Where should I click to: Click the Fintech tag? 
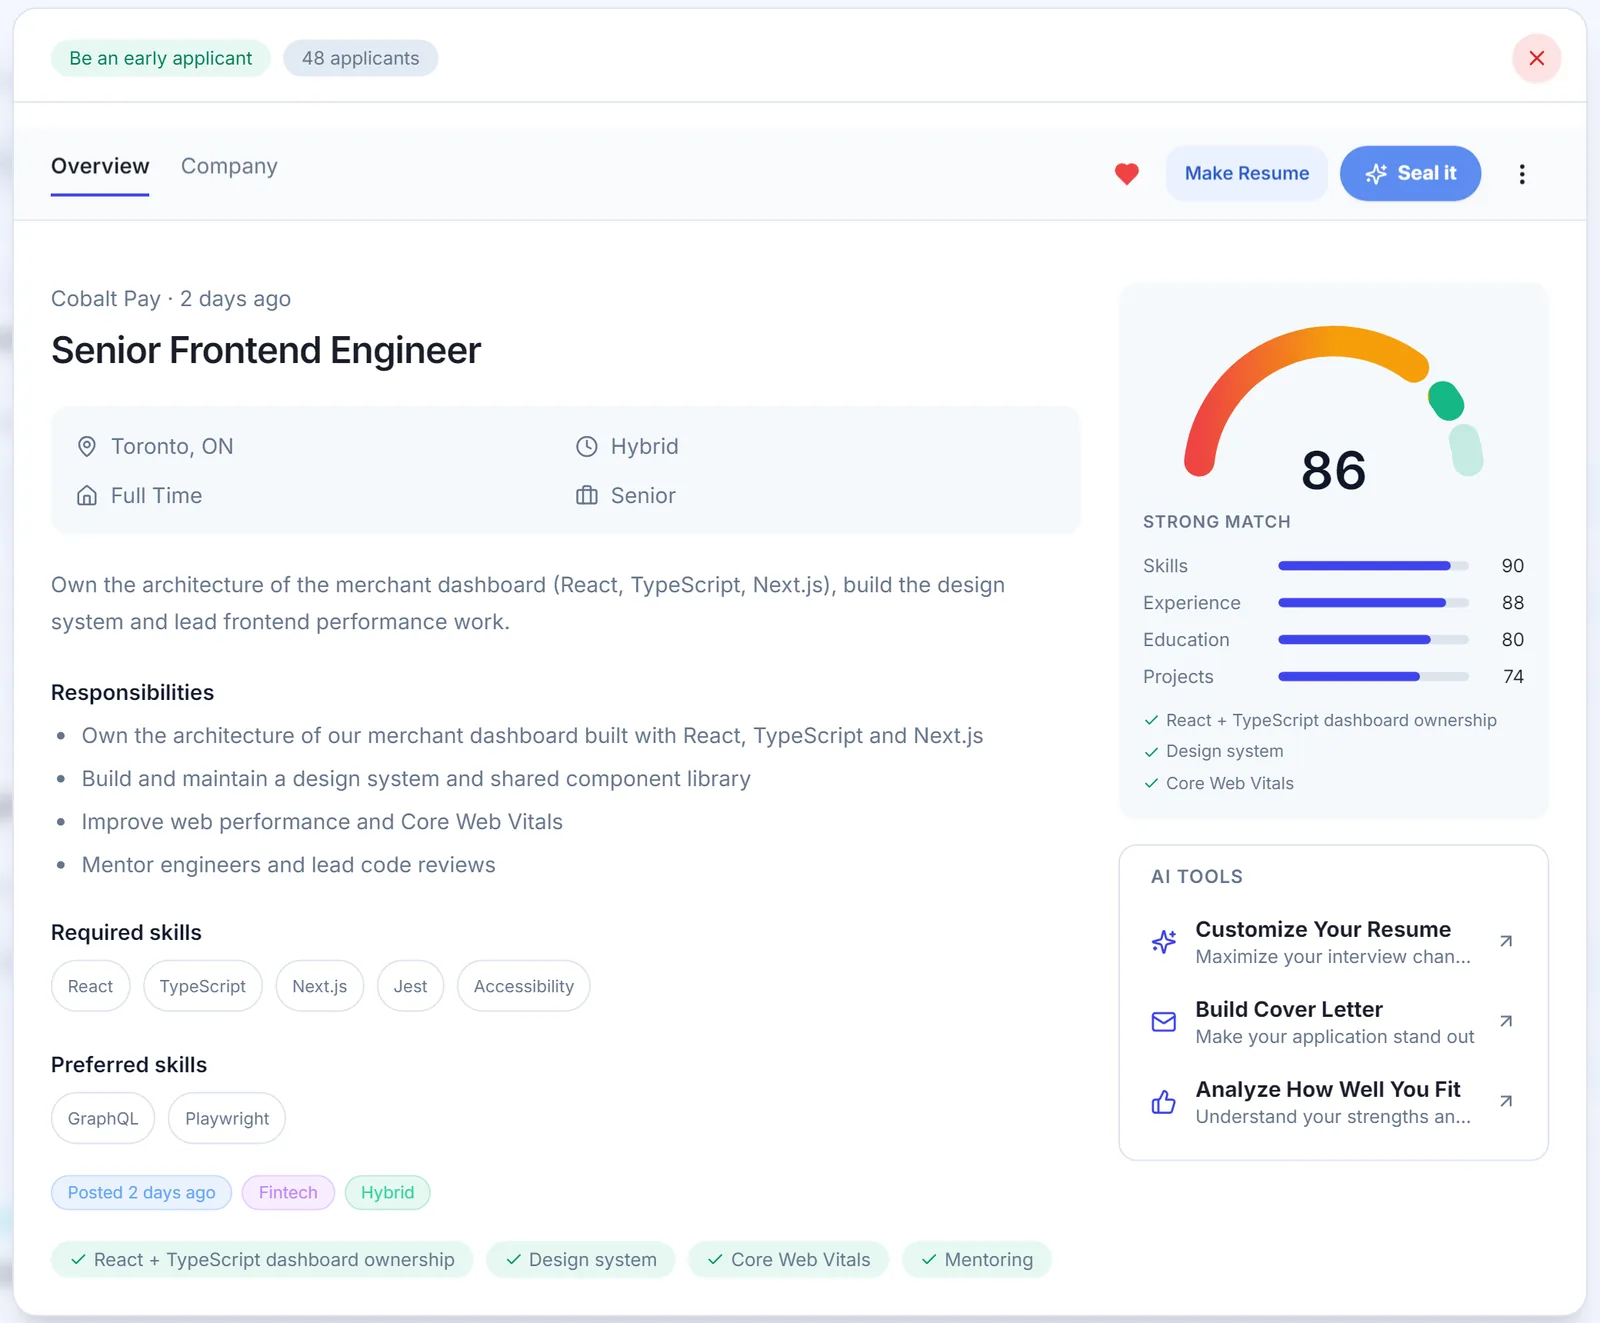click(288, 1192)
